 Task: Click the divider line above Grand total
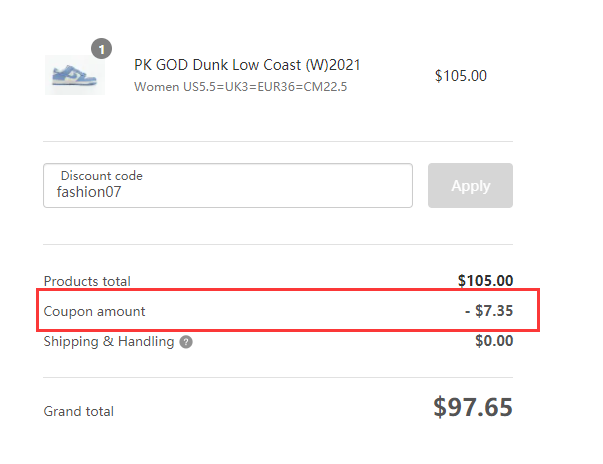[278, 378]
